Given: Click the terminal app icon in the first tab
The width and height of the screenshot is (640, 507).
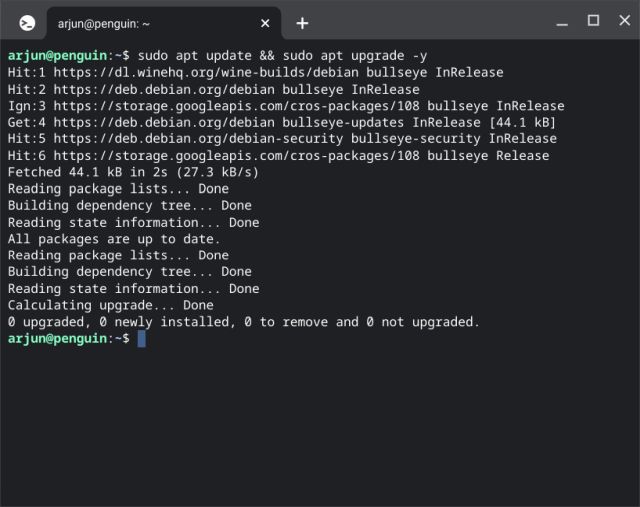Looking at the screenshot, I should 27,22.
